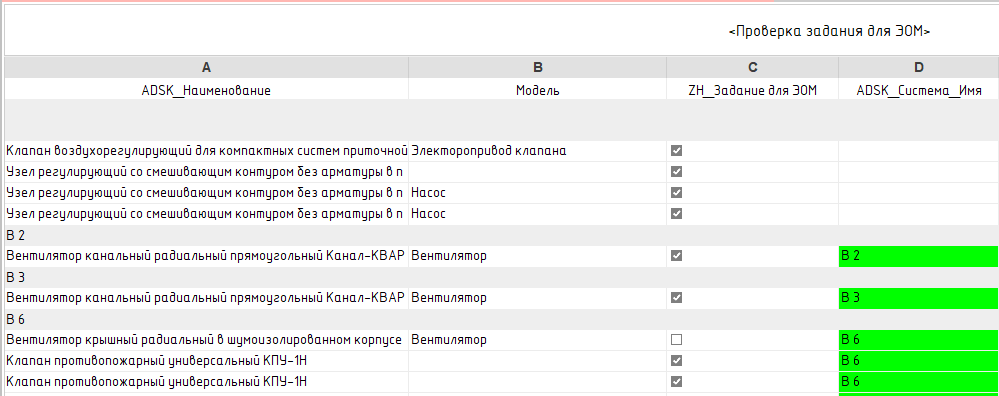Click Вентилятор model cell in the В 2 row
The width and height of the screenshot is (999, 396).
[538, 256]
